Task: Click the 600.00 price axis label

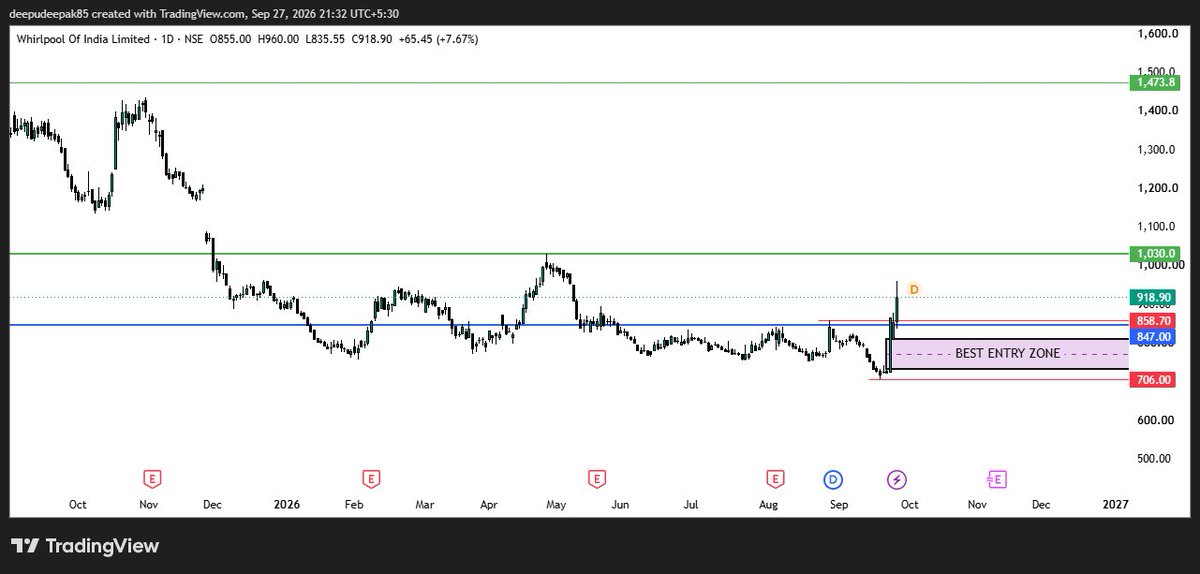Action: tap(1155, 420)
